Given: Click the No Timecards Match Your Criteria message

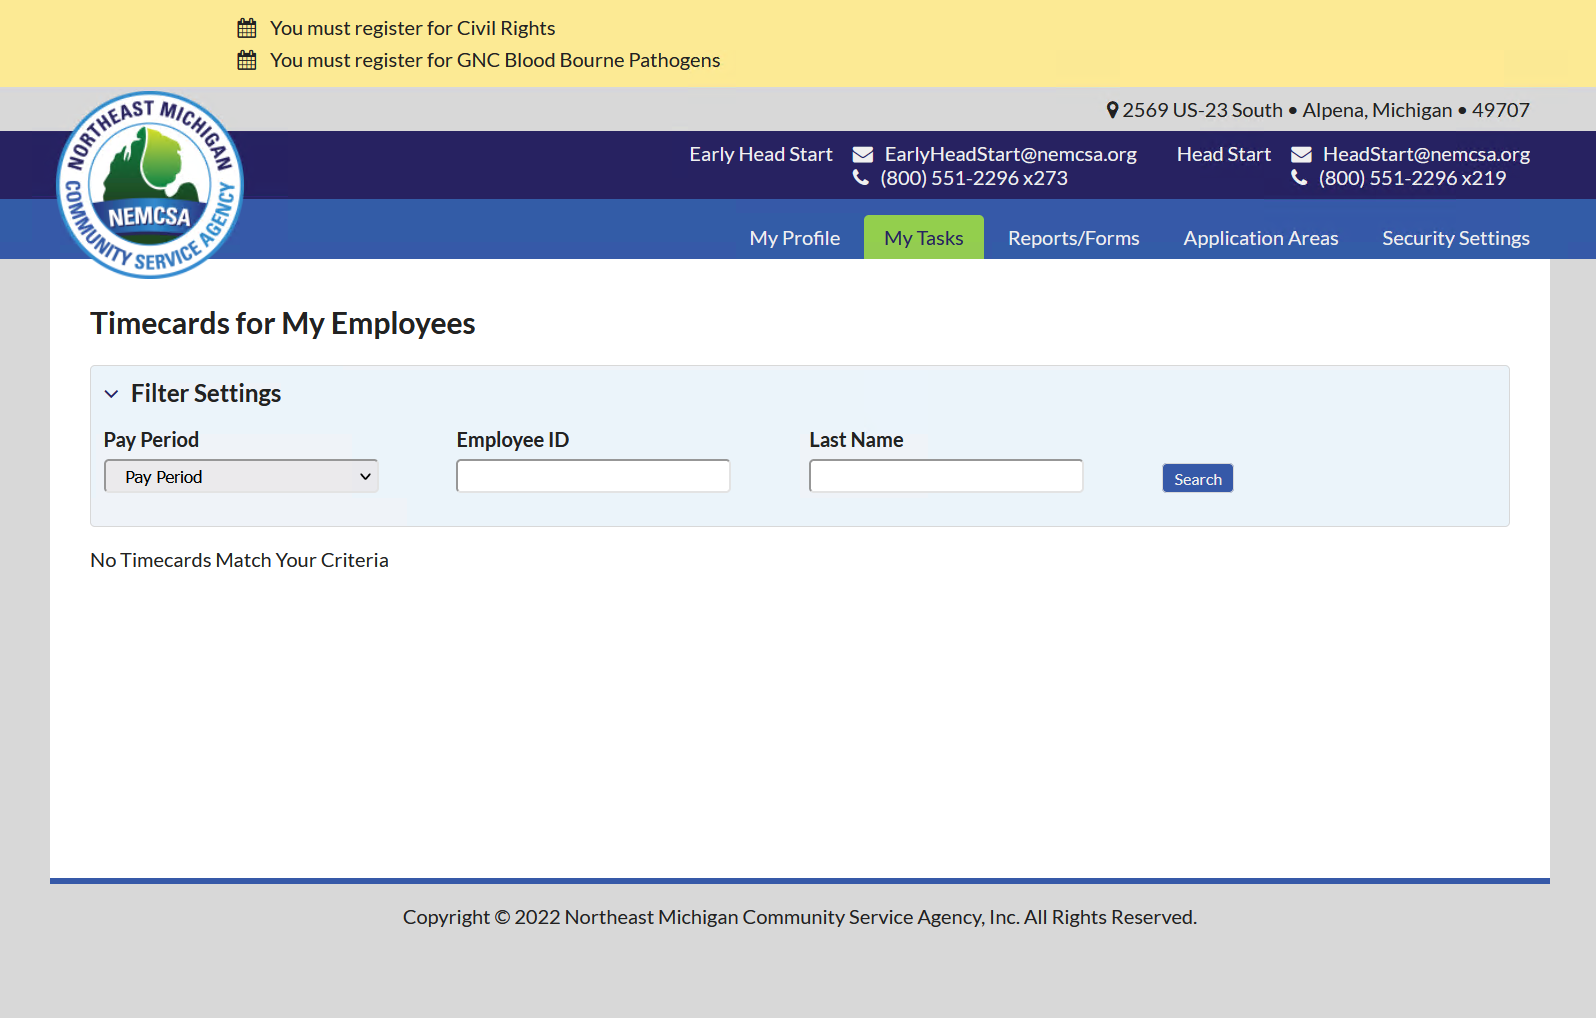Looking at the screenshot, I should [239, 560].
